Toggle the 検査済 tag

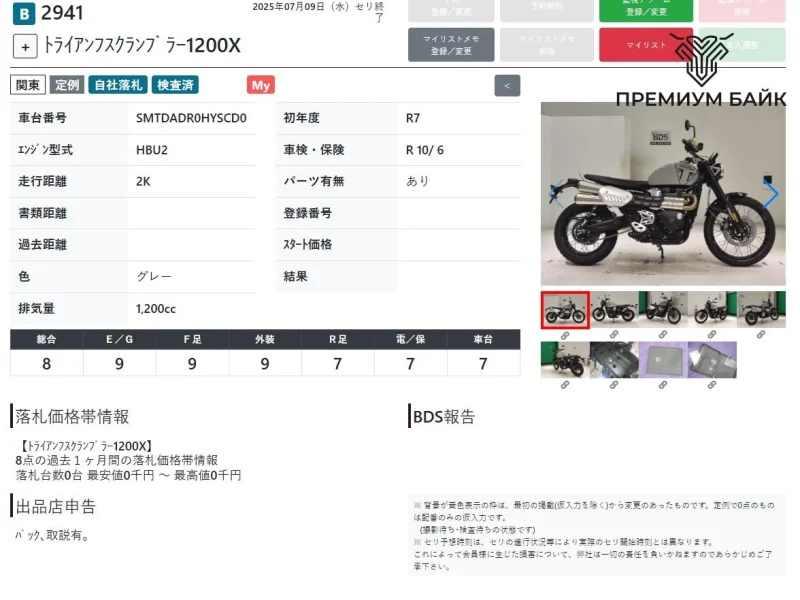[176, 85]
